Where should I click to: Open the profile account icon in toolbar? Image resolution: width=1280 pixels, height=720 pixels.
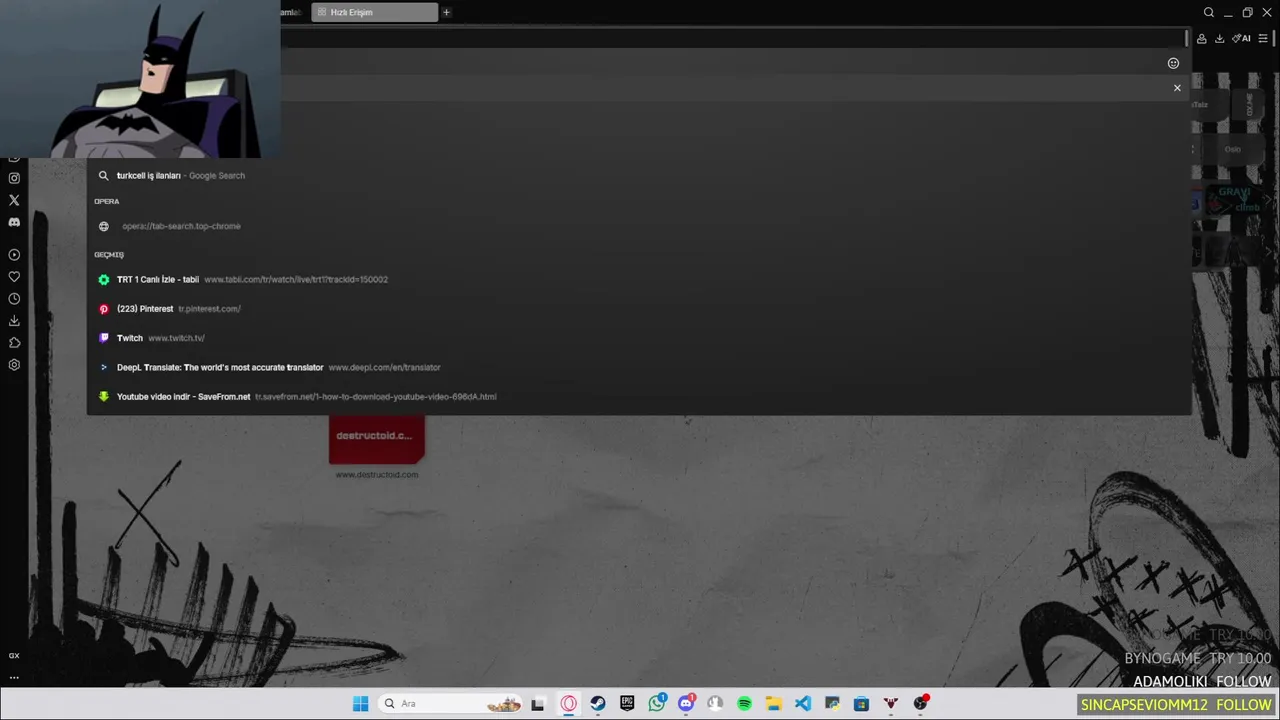tap(1202, 39)
